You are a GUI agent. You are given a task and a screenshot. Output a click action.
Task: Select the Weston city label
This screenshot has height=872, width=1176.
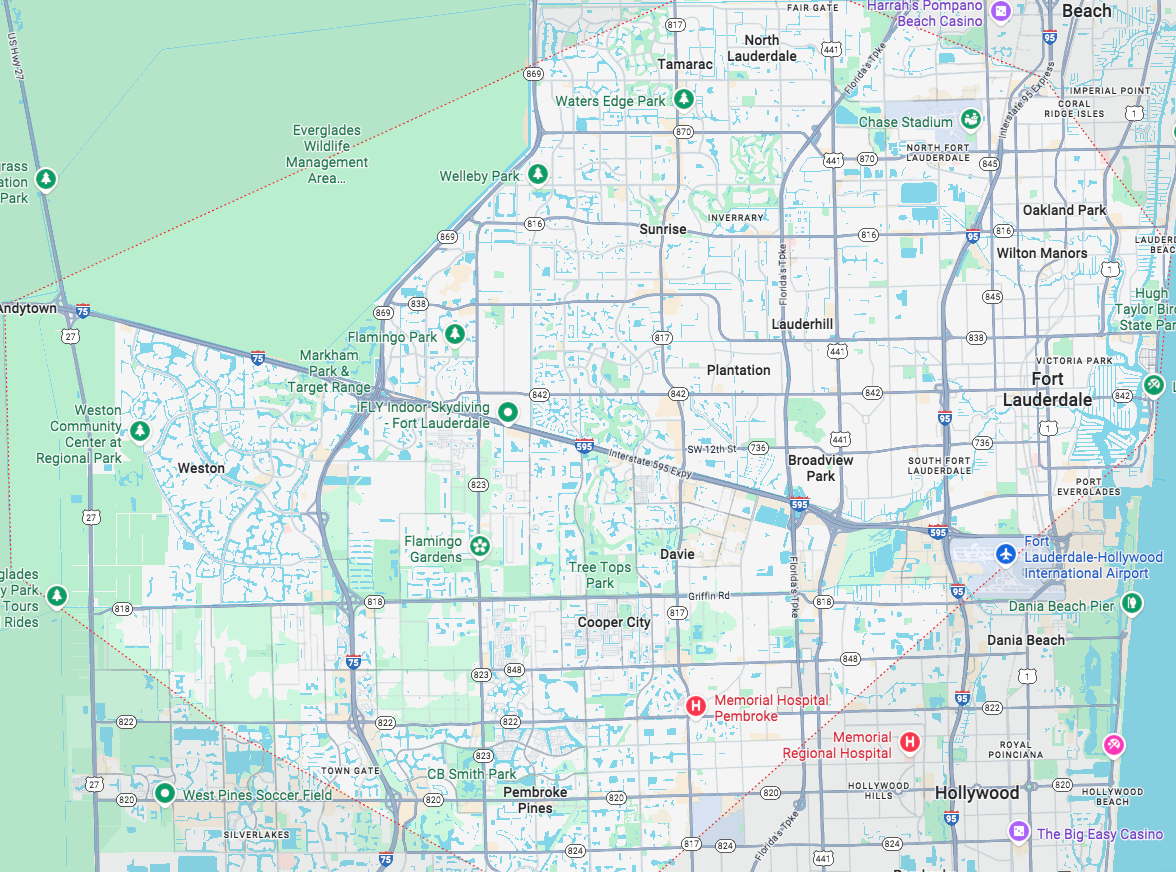pyautogui.click(x=201, y=468)
